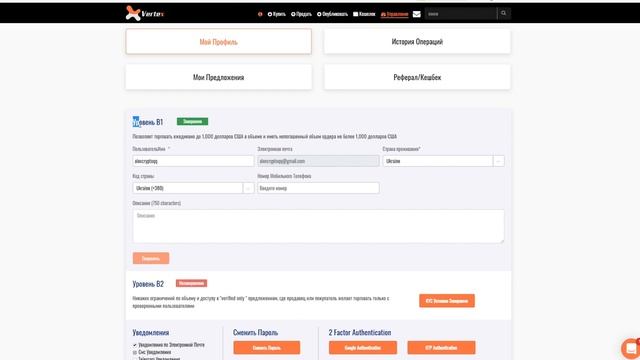Image resolution: width=640 pixels, height=360 pixels.
Task: Click the 2 Factor Authentication heading
Action: point(360,333)
